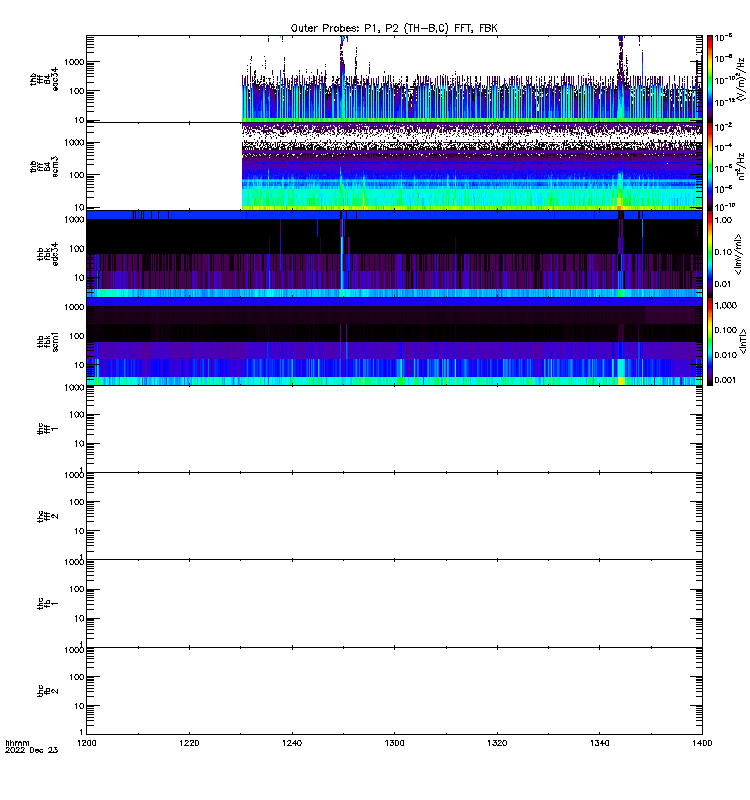The image size is (750, 800).
Task: Click the nT²/Hz color bar for scm3 FFT
Action: [710, 166]
